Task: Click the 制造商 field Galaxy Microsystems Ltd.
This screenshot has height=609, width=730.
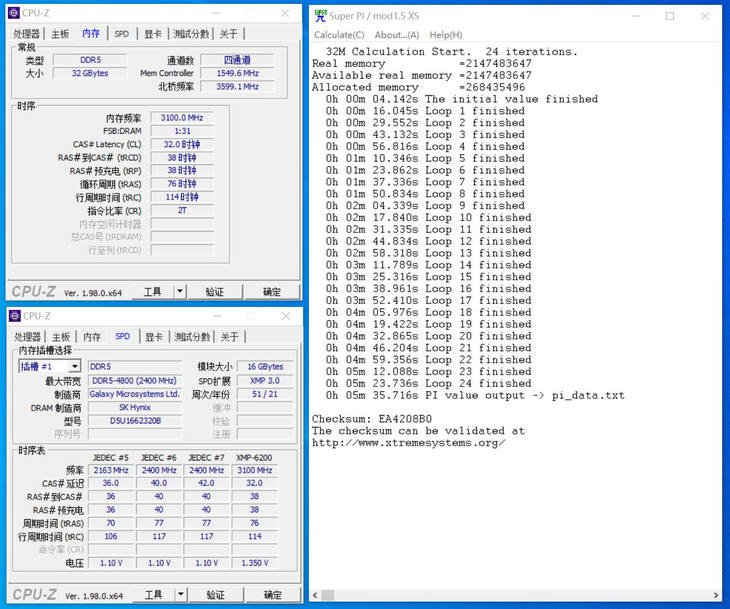Action: click(135, 394)
